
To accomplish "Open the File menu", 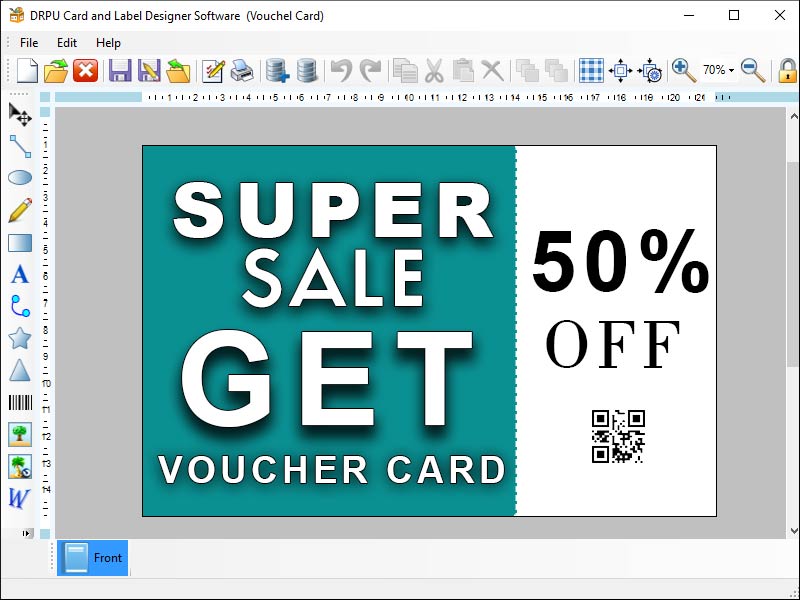I will (27, 43).
